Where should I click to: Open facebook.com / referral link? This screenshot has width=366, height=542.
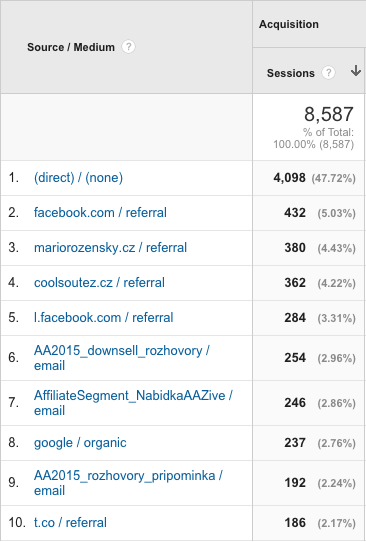coord(100,213)
